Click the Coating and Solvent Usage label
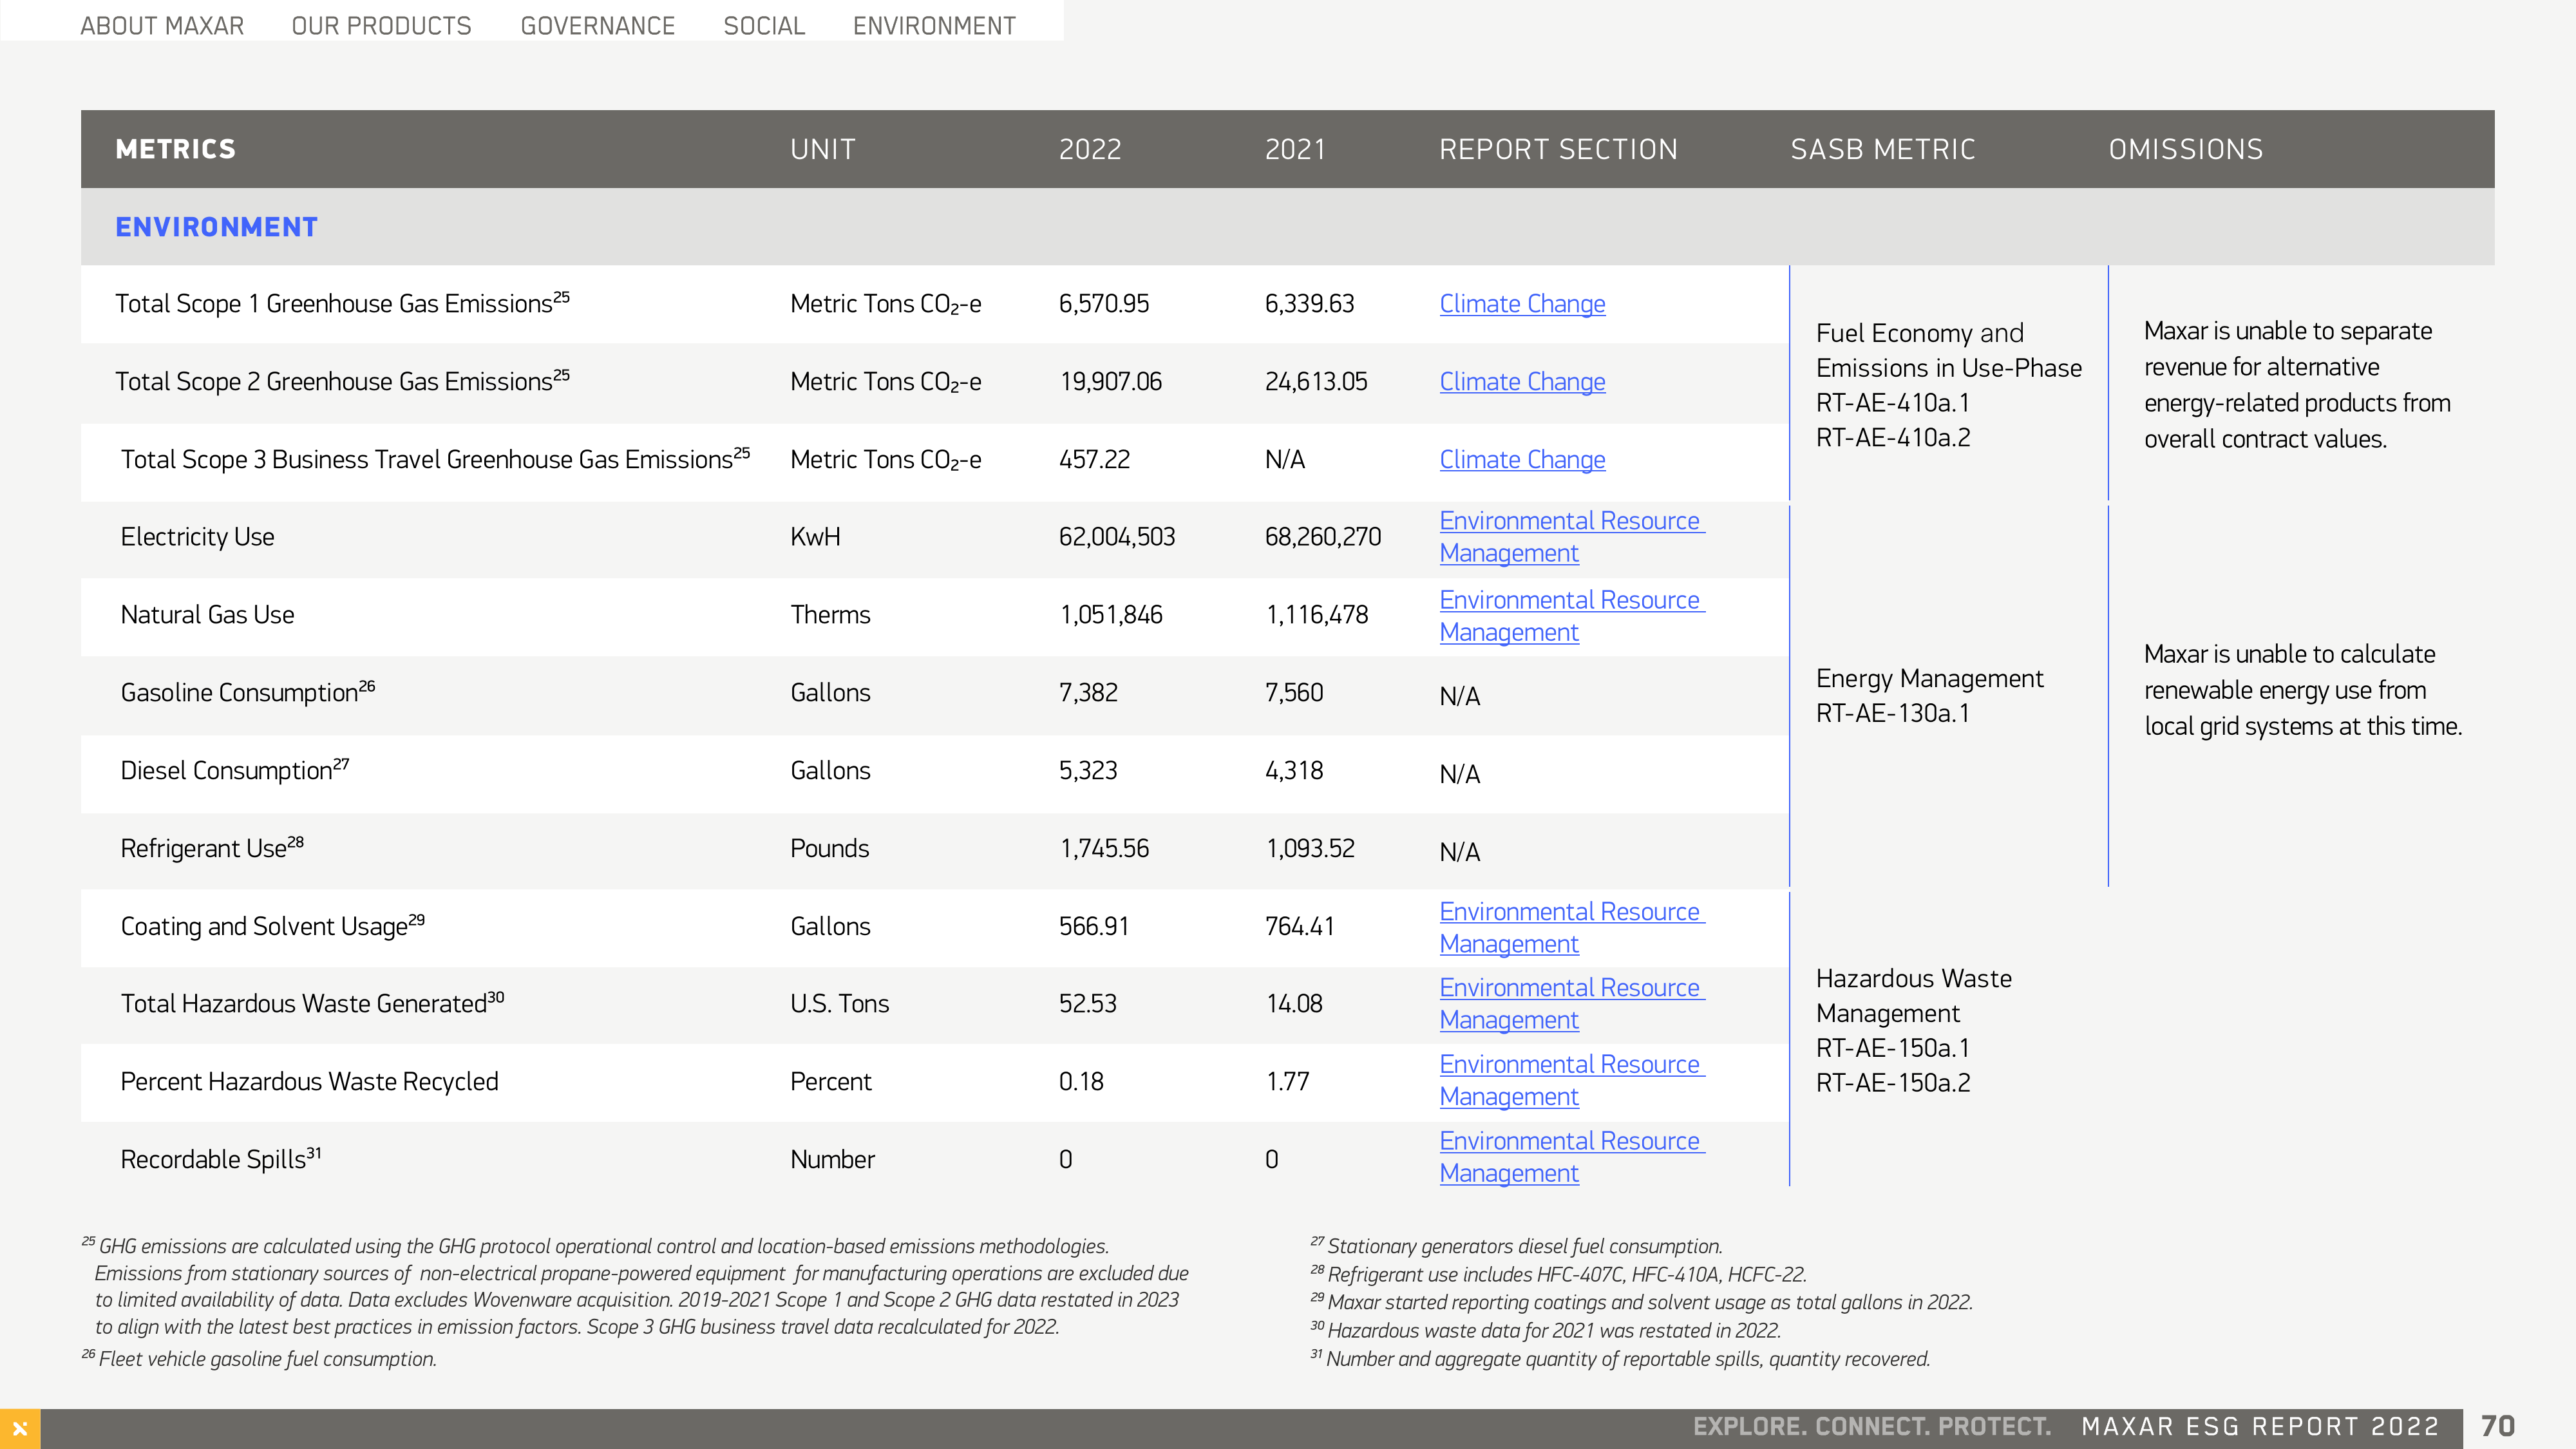 coord(273,926)
